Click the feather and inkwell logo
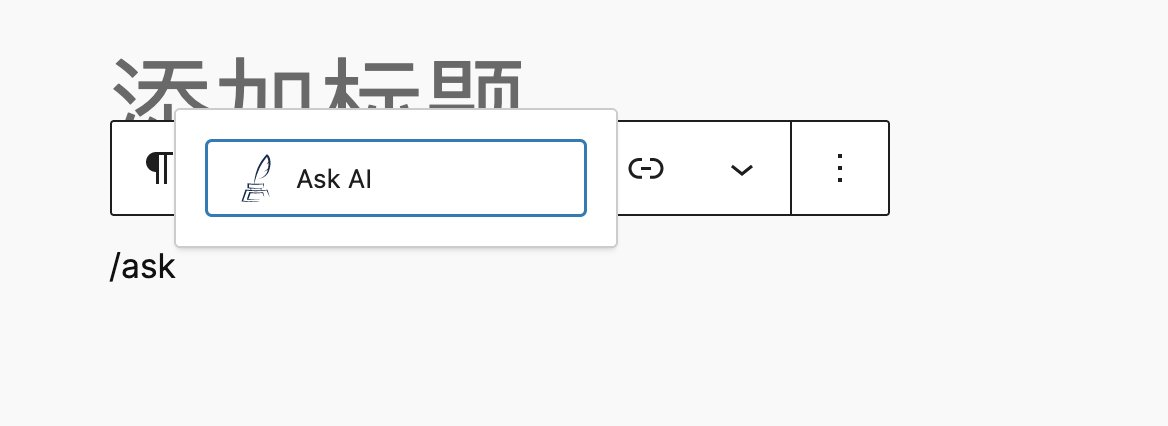Image resolution: width=1168 pixels, height=426 pixels. (x=256, y=178)
